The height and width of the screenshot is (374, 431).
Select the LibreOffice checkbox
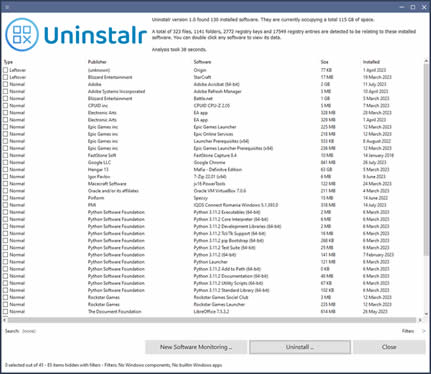[x=6, y=311]
